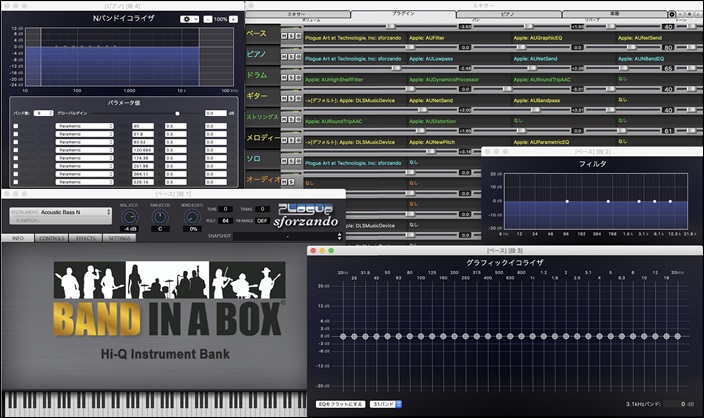
Task: Click the バンド数 stepper in Nバンドイコライザ
Action: (x=43, y=113)
